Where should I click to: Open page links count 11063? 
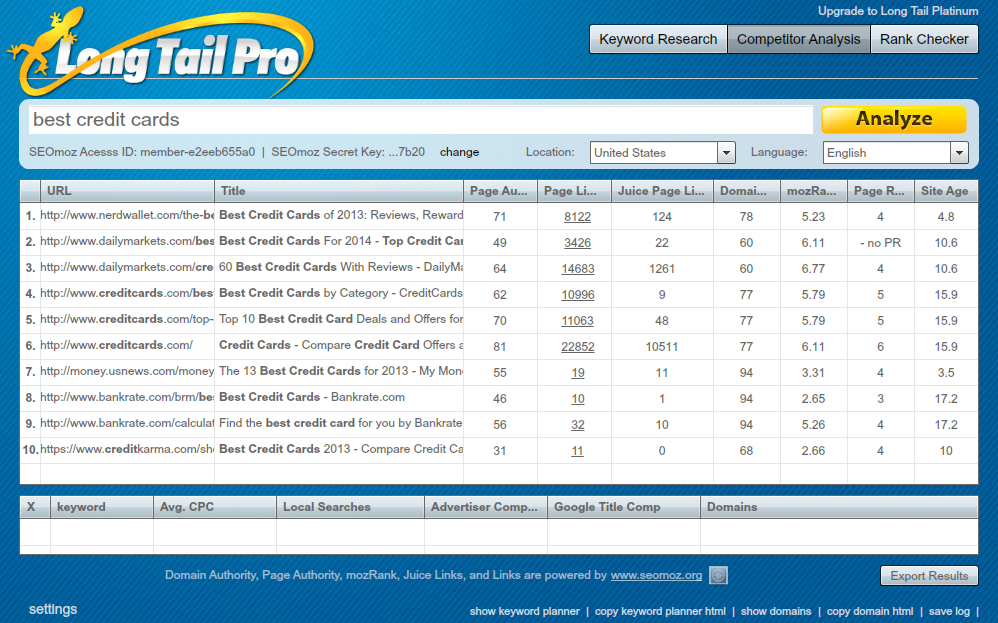[x=577, y=321]
